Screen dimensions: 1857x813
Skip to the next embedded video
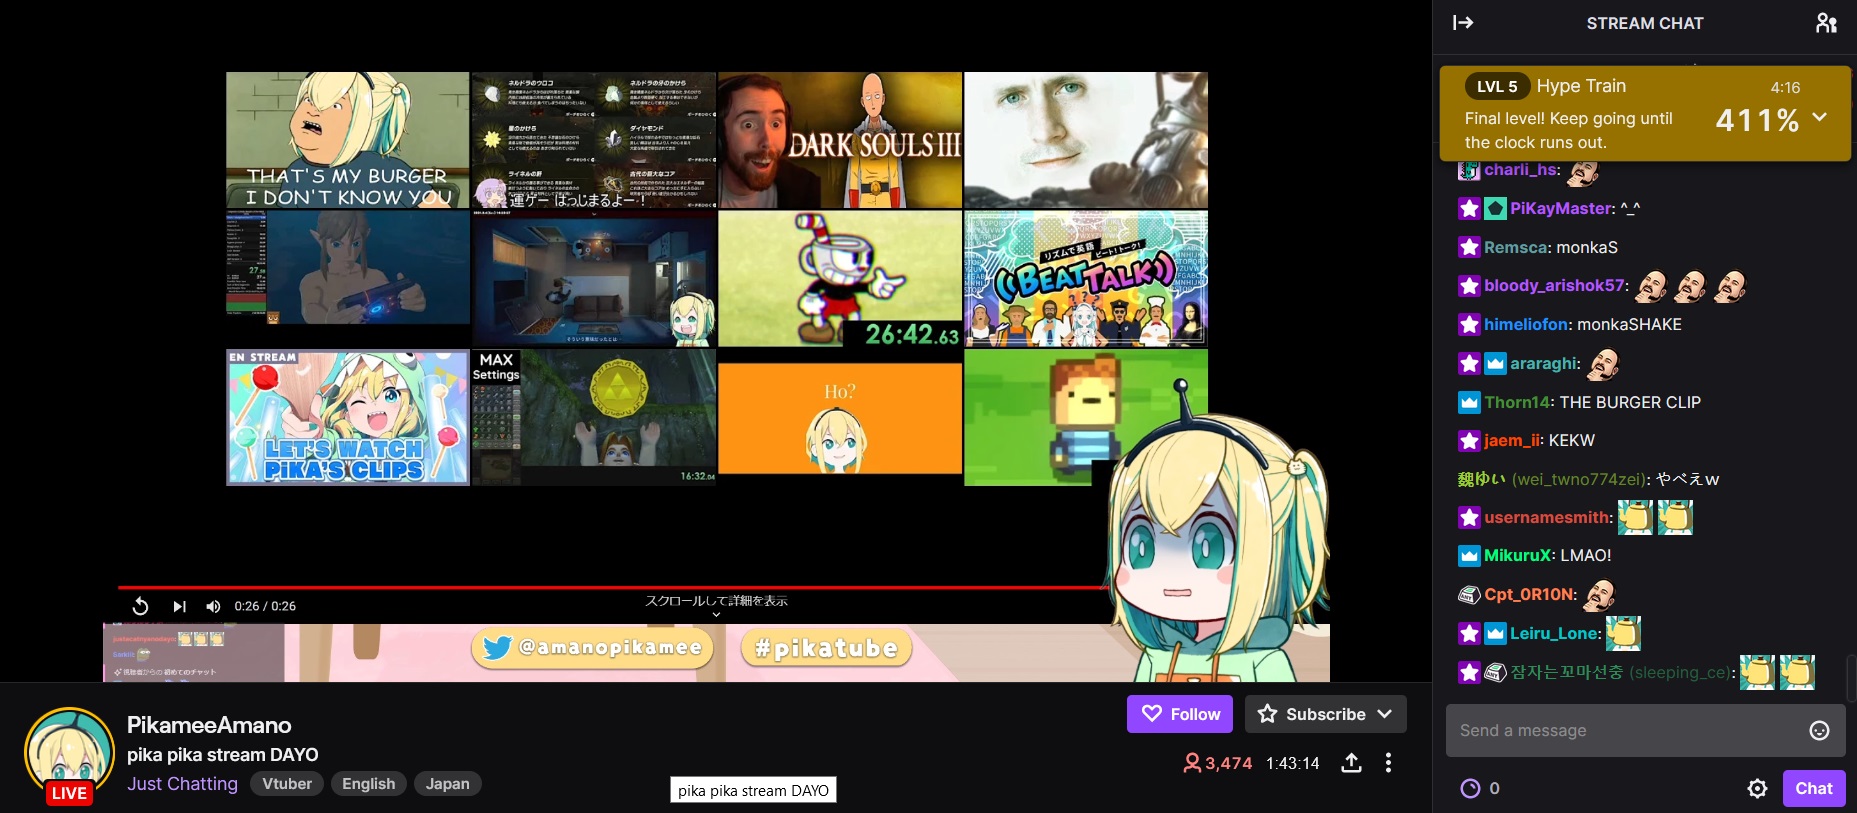coord(179,606)
